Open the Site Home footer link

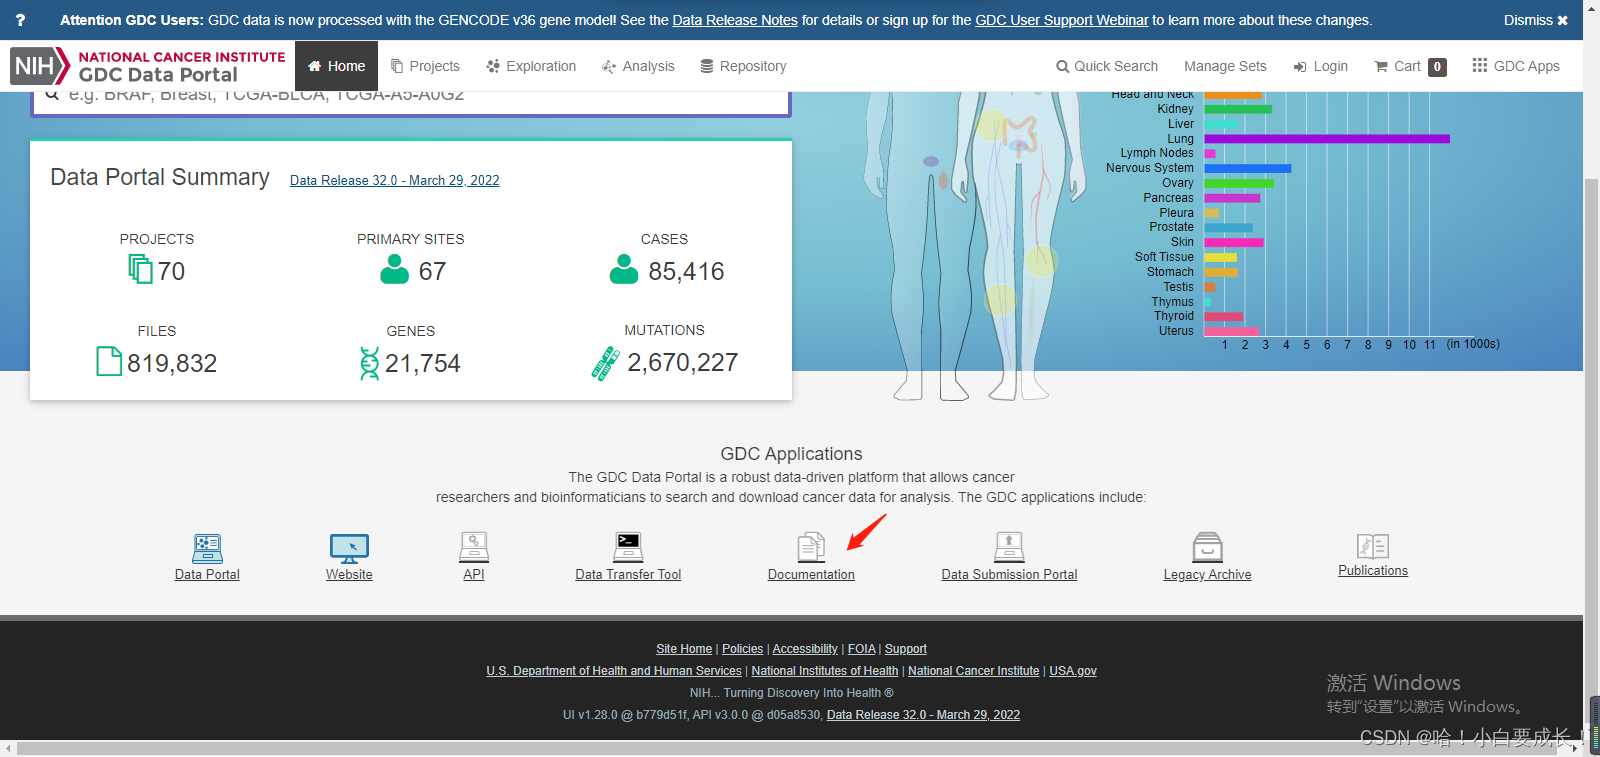pos(684,649)
